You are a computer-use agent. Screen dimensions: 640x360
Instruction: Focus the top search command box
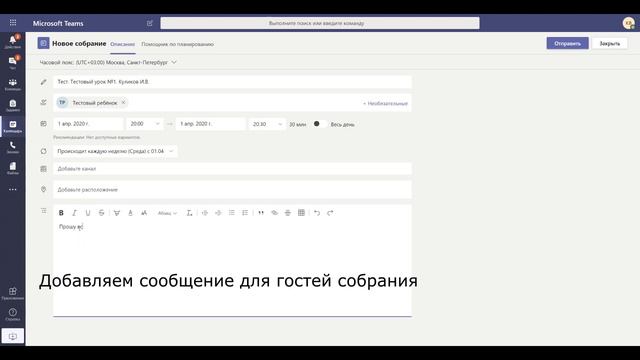pos(320,23)
